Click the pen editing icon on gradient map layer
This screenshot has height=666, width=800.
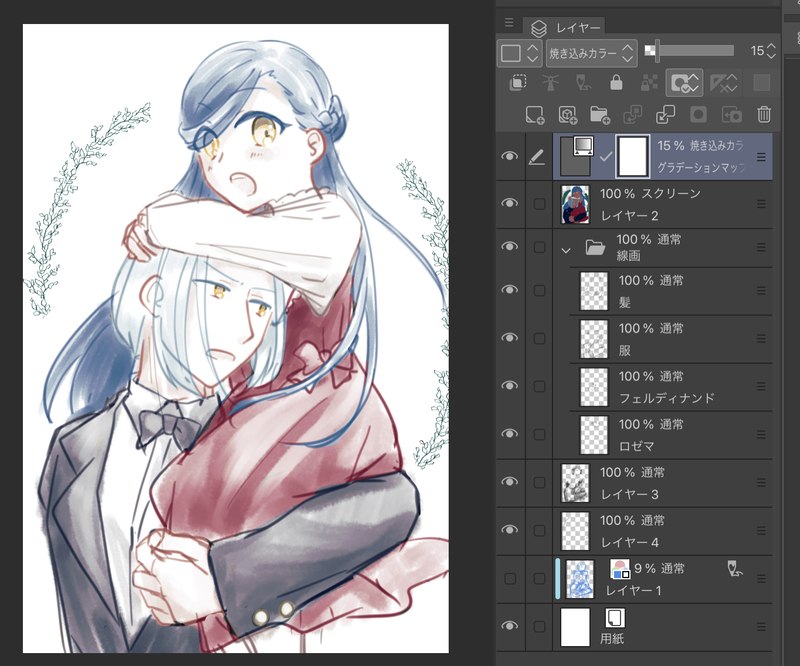pyautogui.click(x=536, y=157)
